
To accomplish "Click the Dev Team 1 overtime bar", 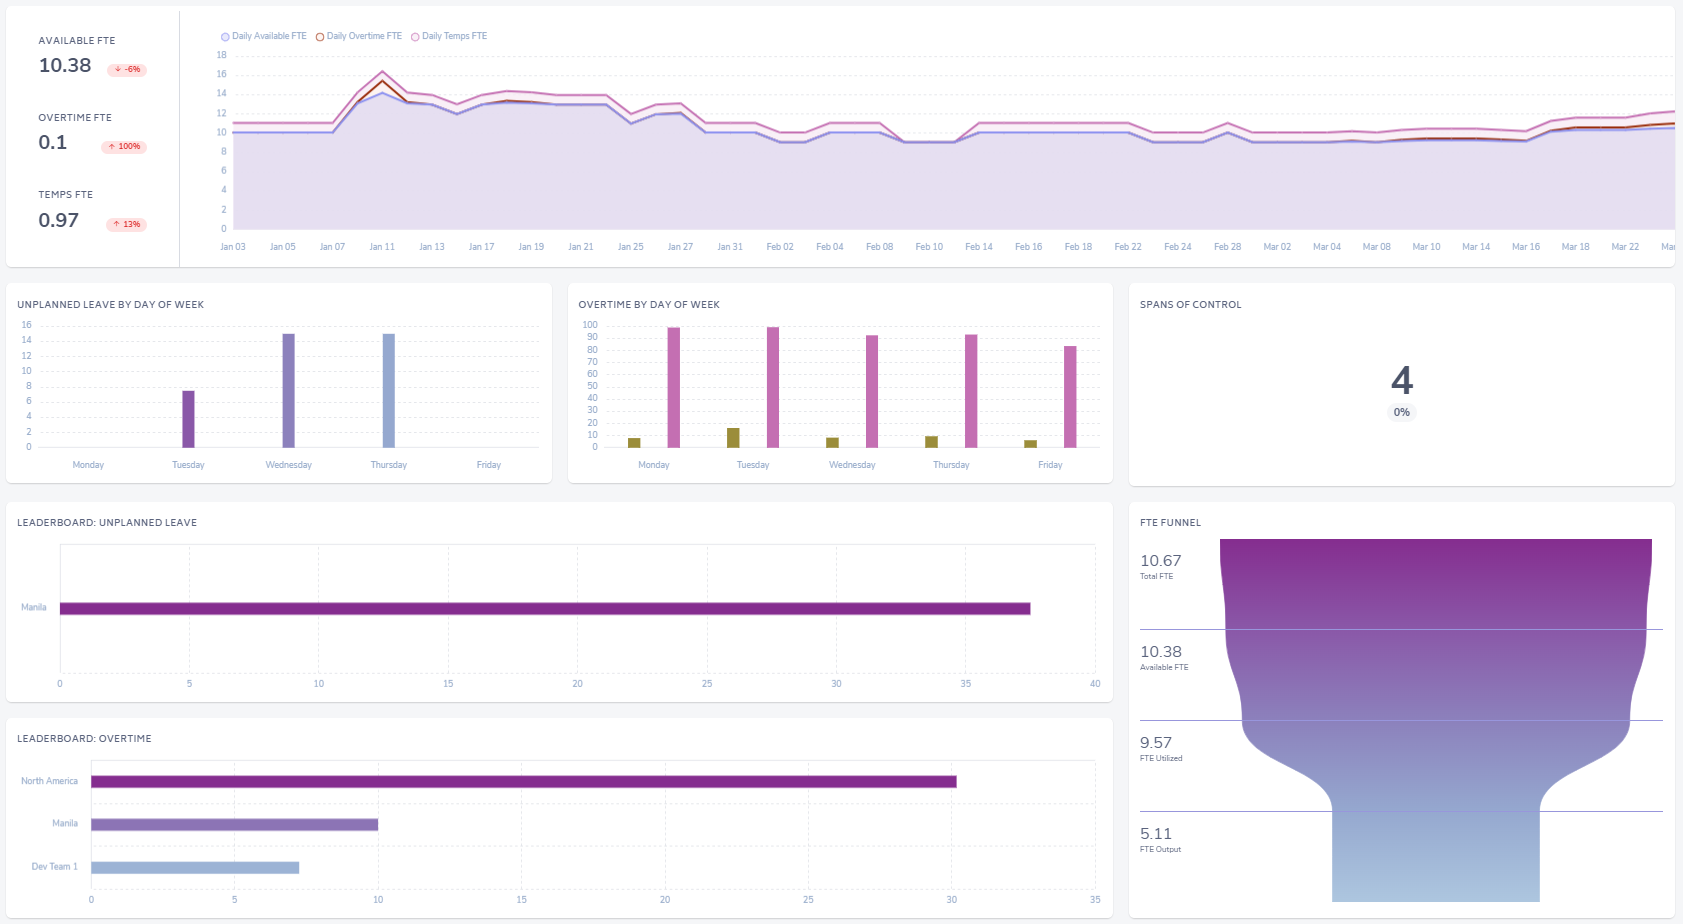I will [x=195, y=868].
